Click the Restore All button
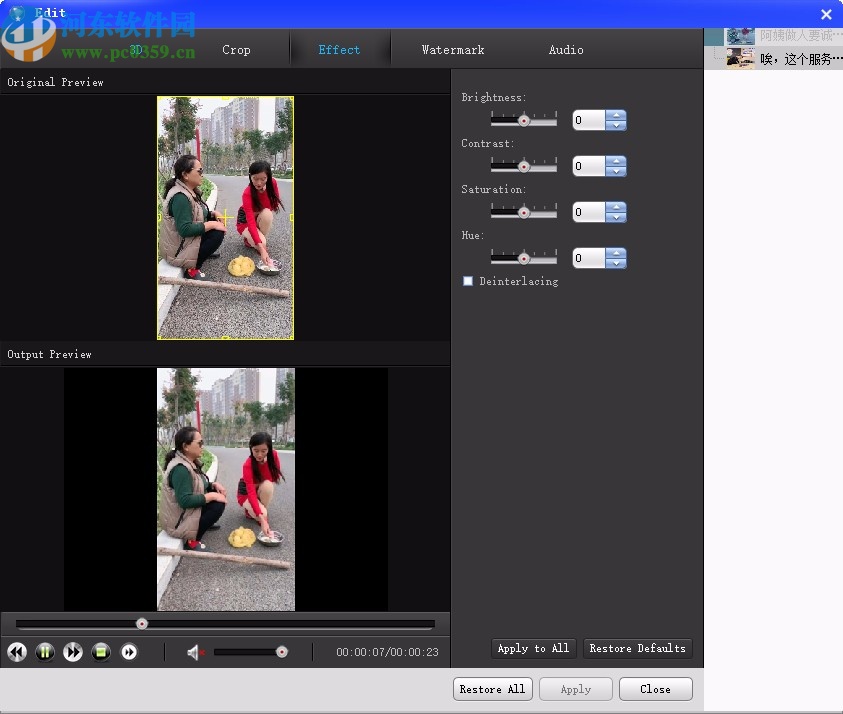 492,689
